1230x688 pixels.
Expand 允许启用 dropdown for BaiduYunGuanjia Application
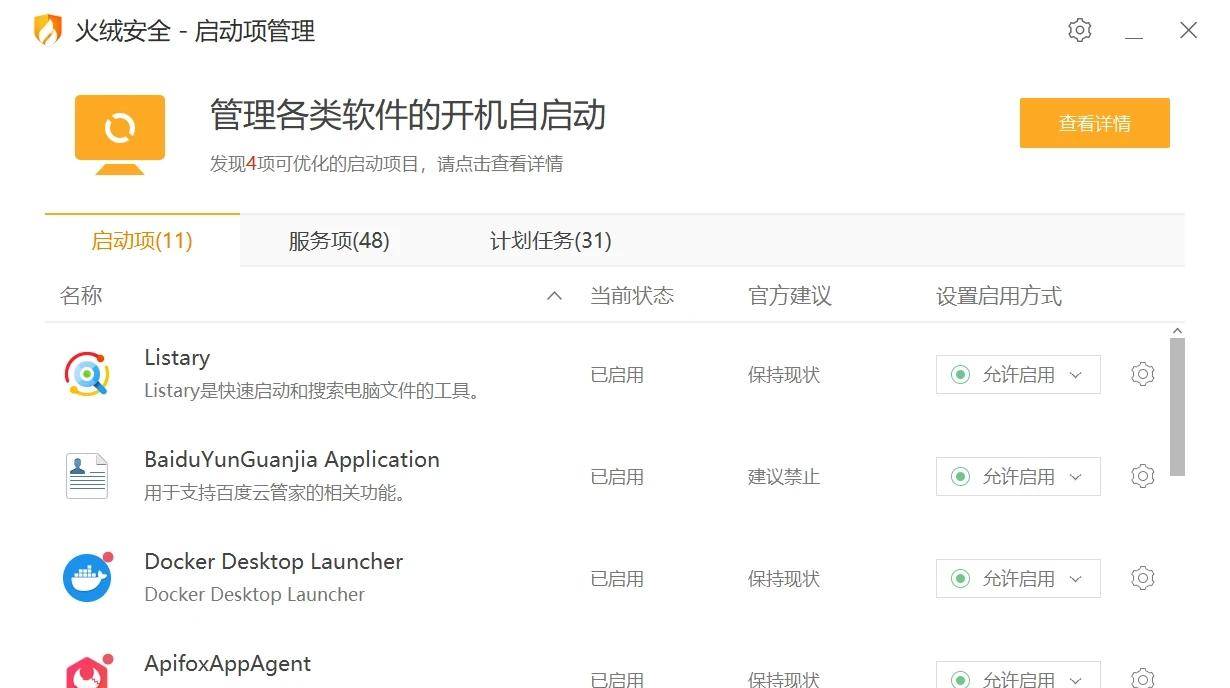click(x=1075, y=477)
